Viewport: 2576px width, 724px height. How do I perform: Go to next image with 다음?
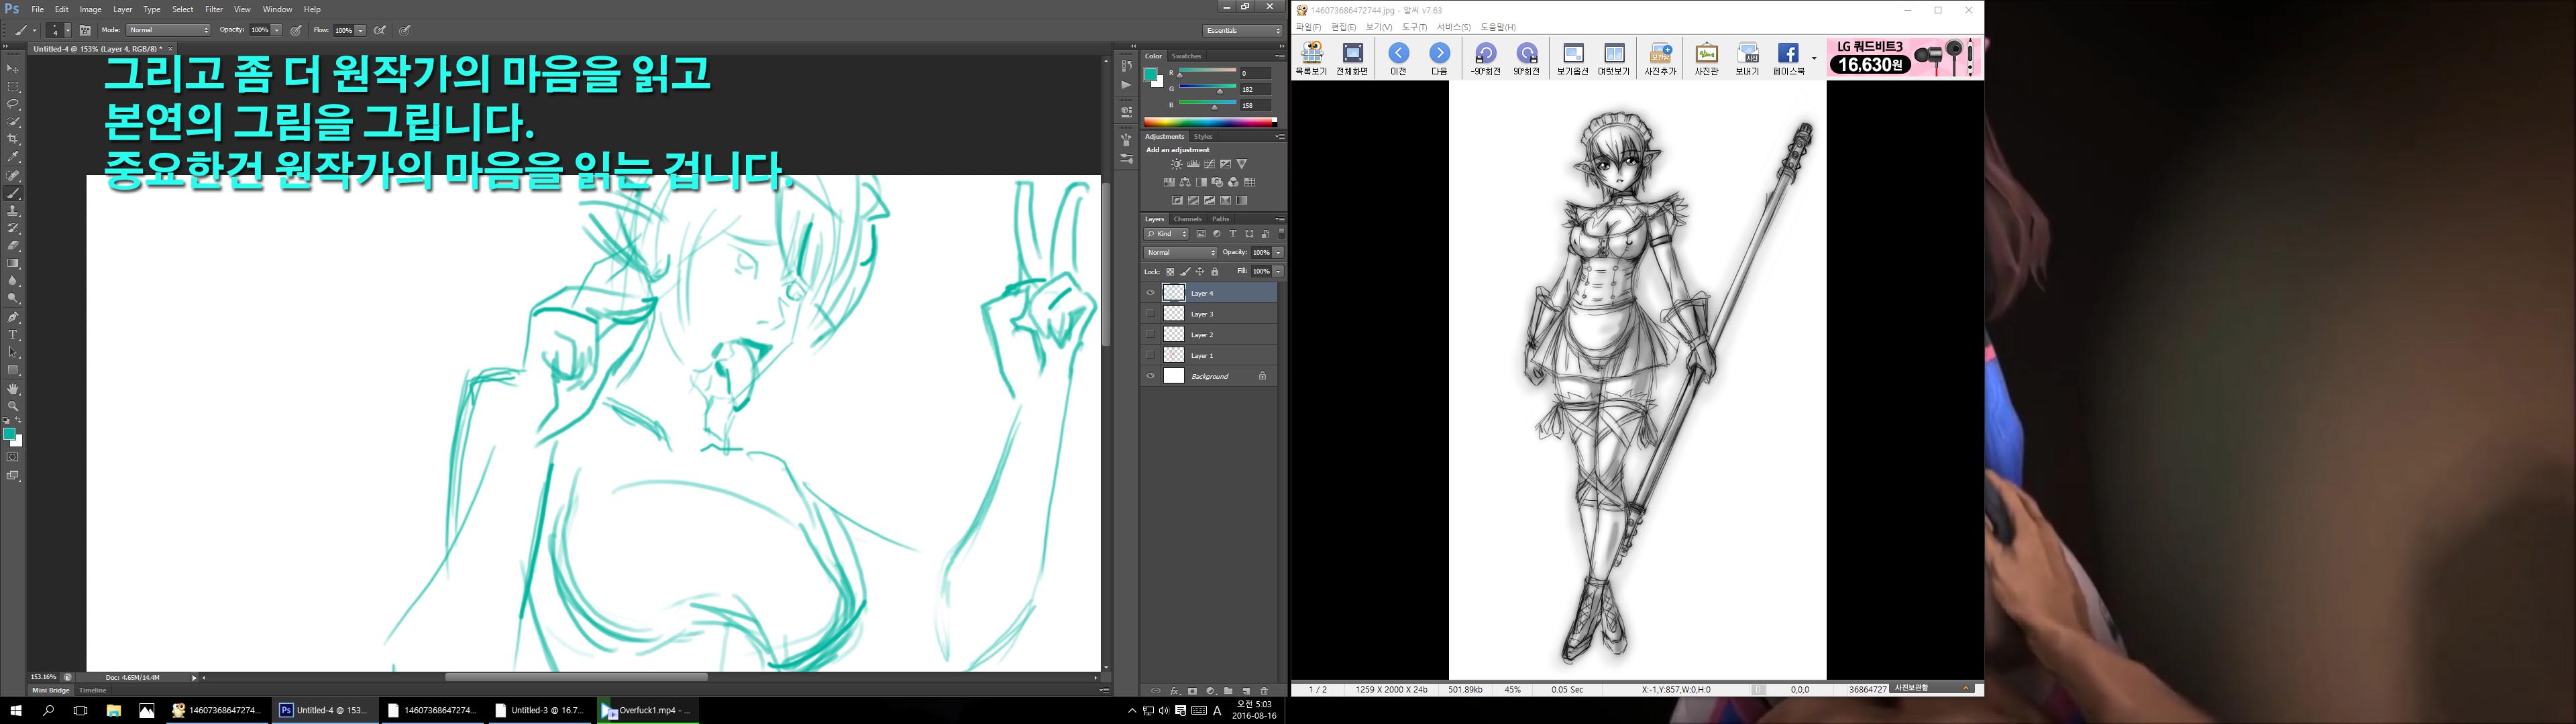[x=1439, y=59]
